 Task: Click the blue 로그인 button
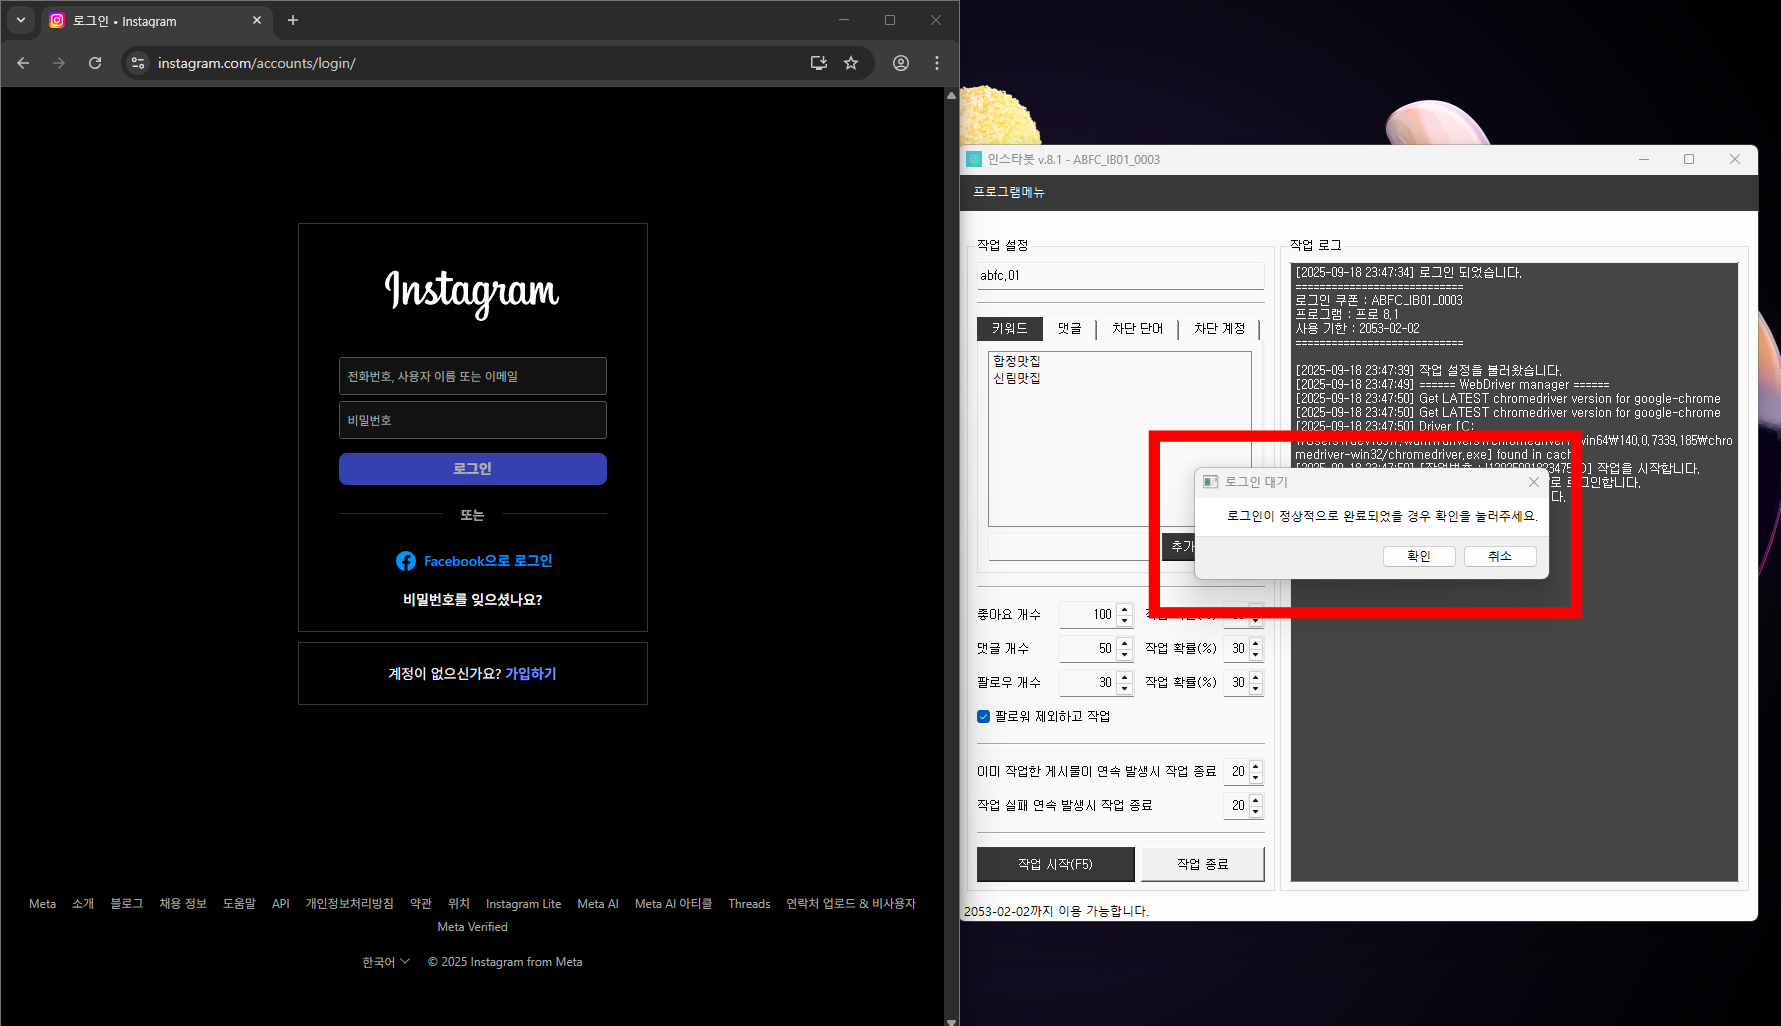(473, 469)
